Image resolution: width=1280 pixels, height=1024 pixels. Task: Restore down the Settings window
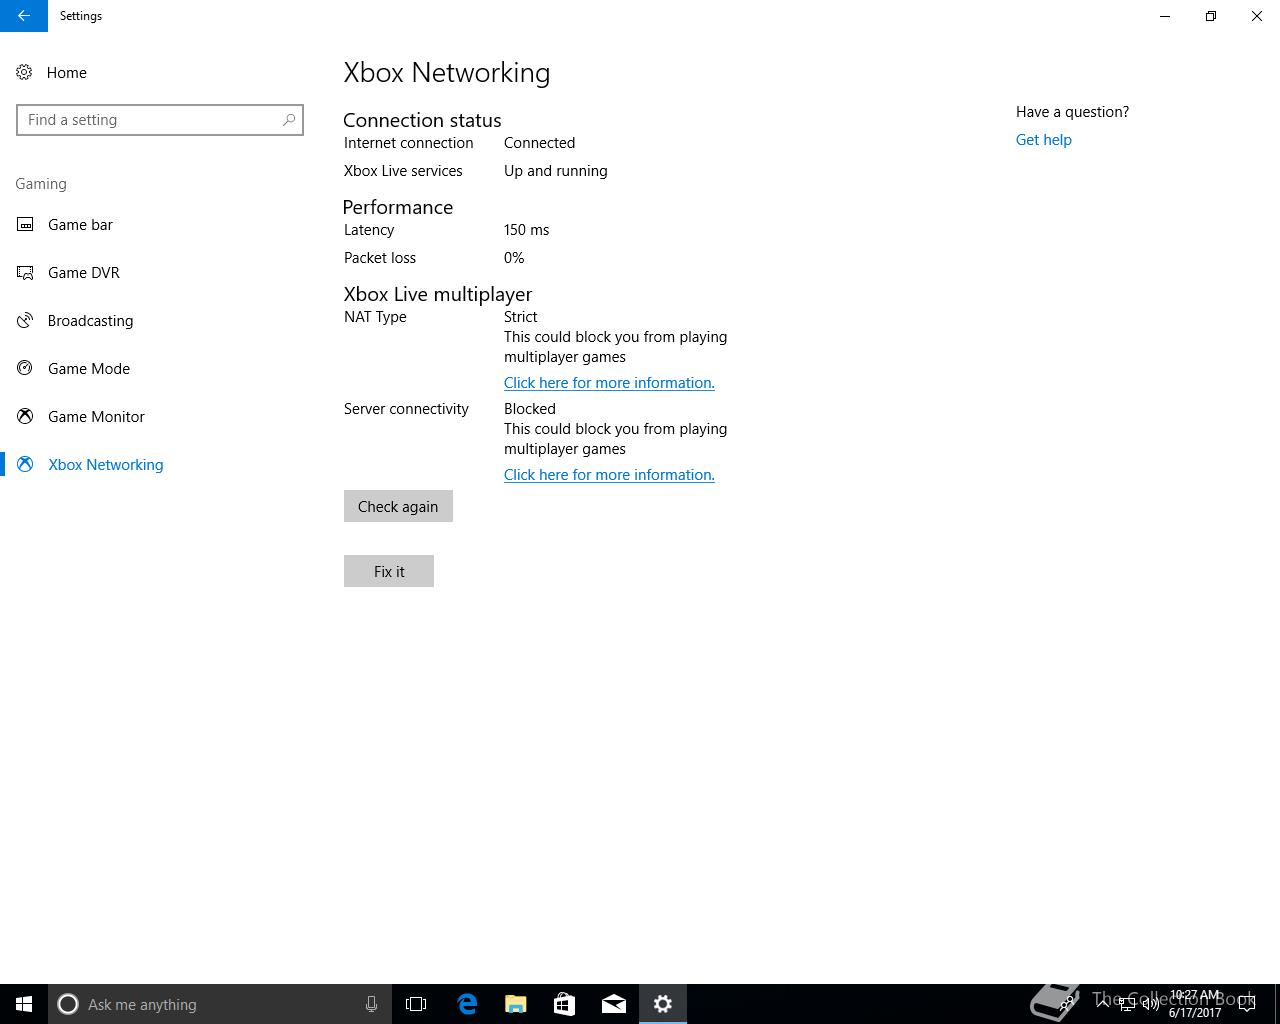[x=1211, y=16]
